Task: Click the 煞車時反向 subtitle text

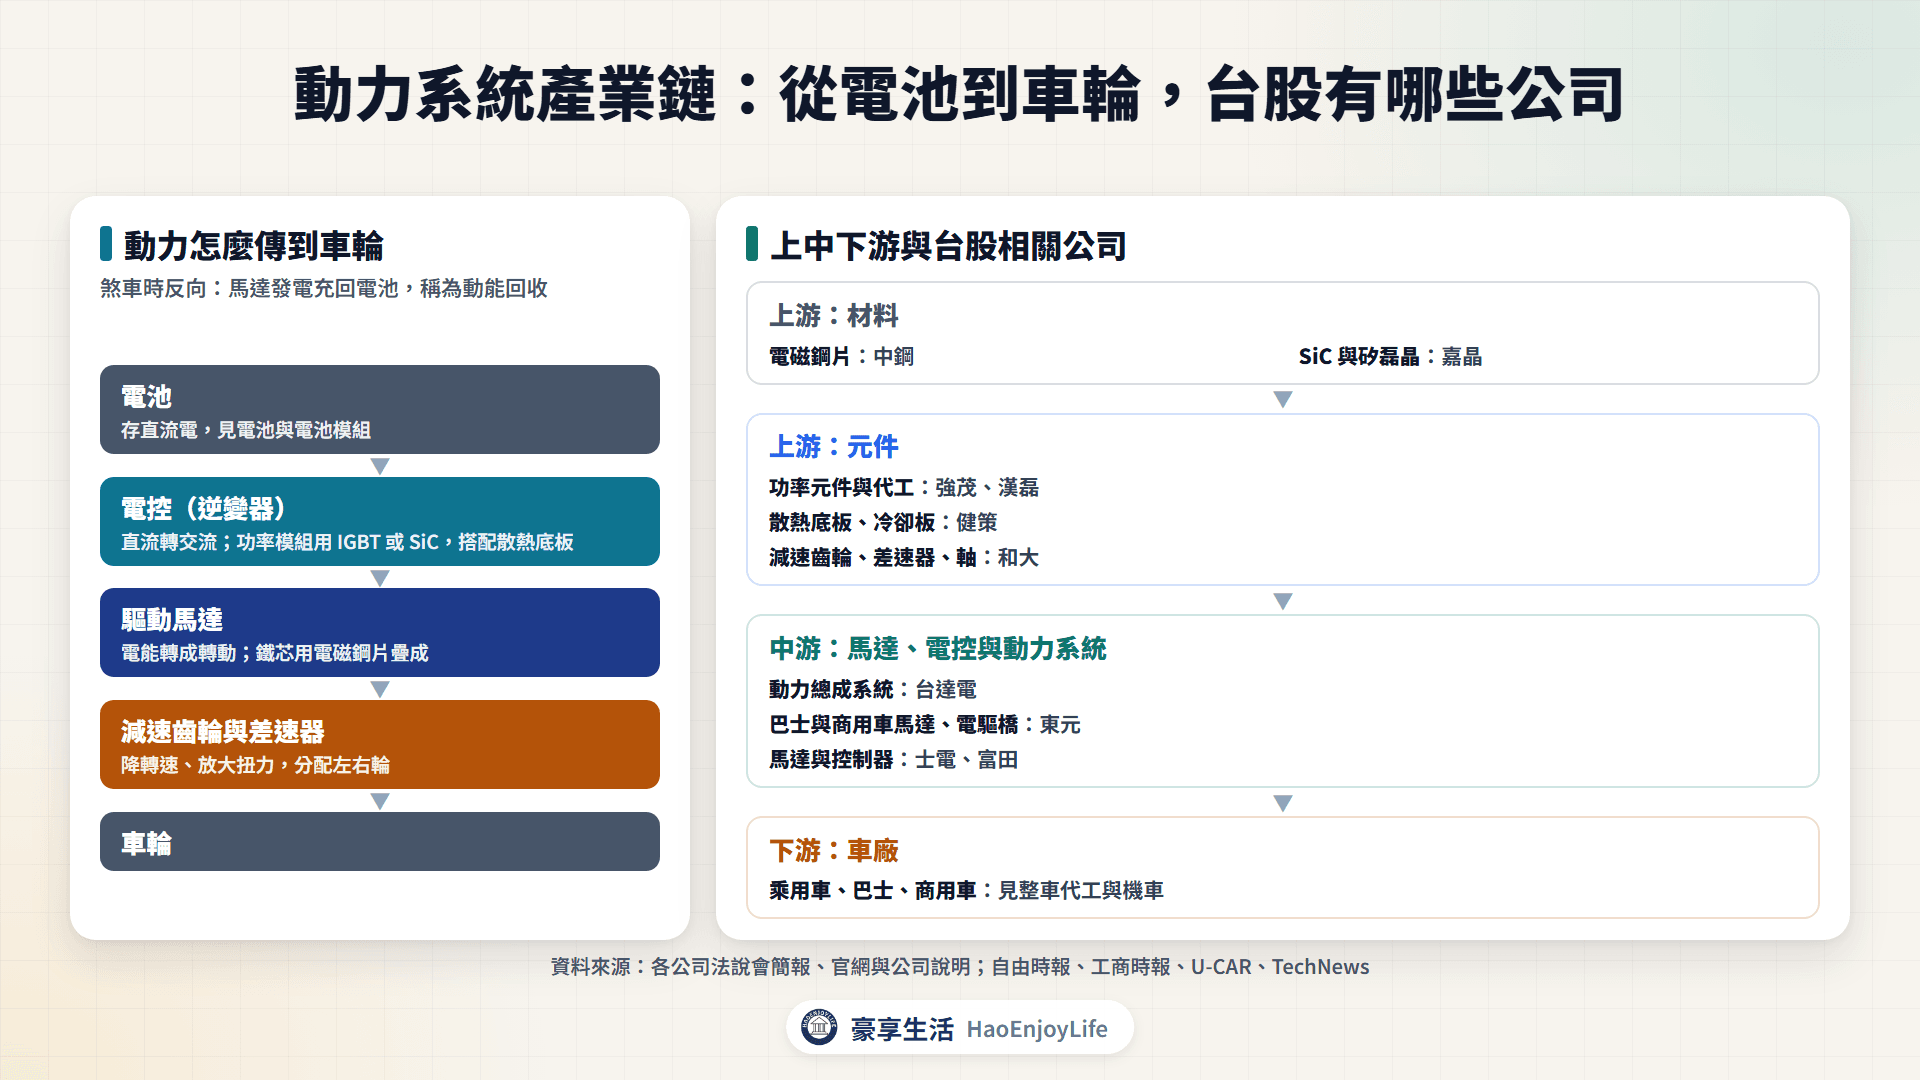Action: click(x=324, y=289)
